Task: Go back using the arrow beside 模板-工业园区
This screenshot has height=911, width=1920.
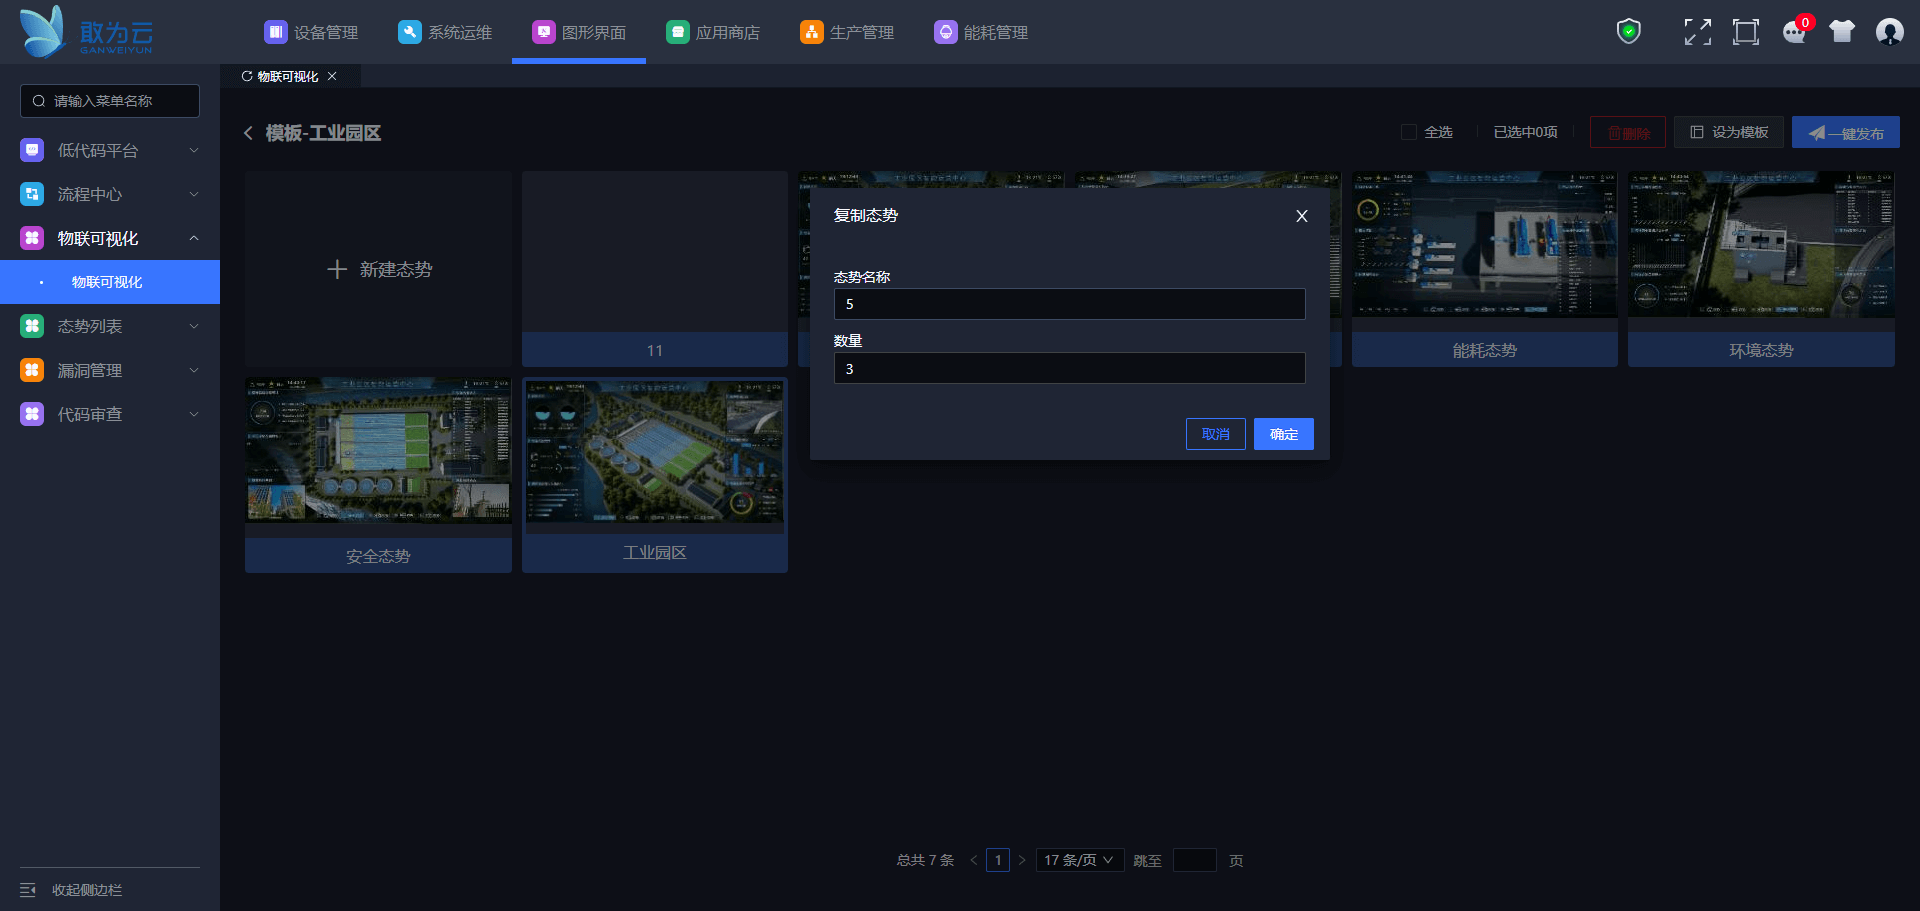Action: click(248, 133)
